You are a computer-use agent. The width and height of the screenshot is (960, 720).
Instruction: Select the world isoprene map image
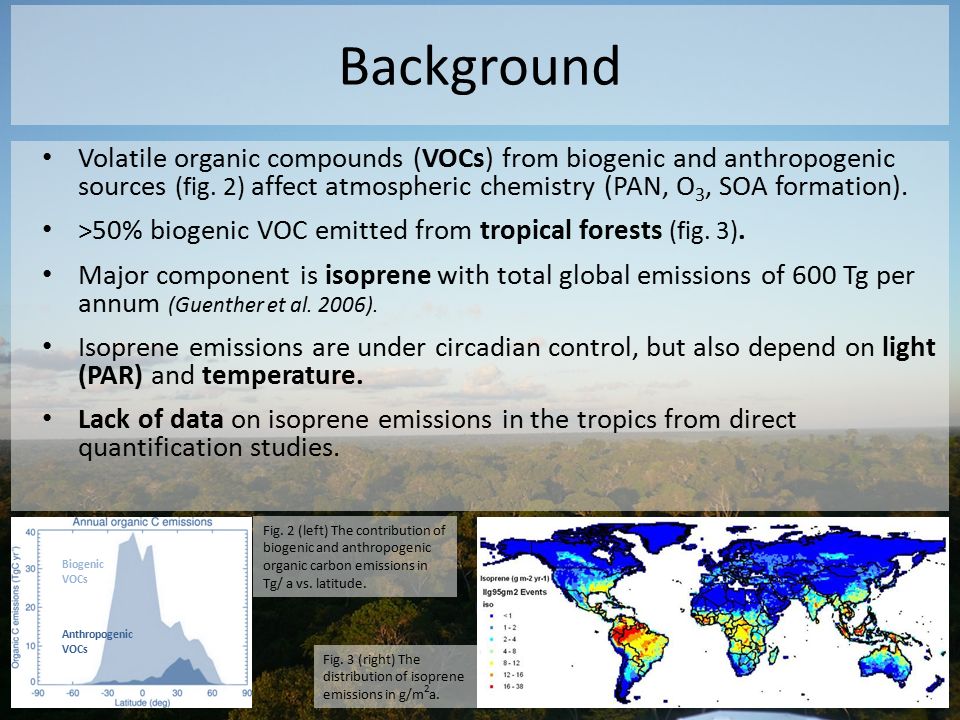(x=713, y=612)
